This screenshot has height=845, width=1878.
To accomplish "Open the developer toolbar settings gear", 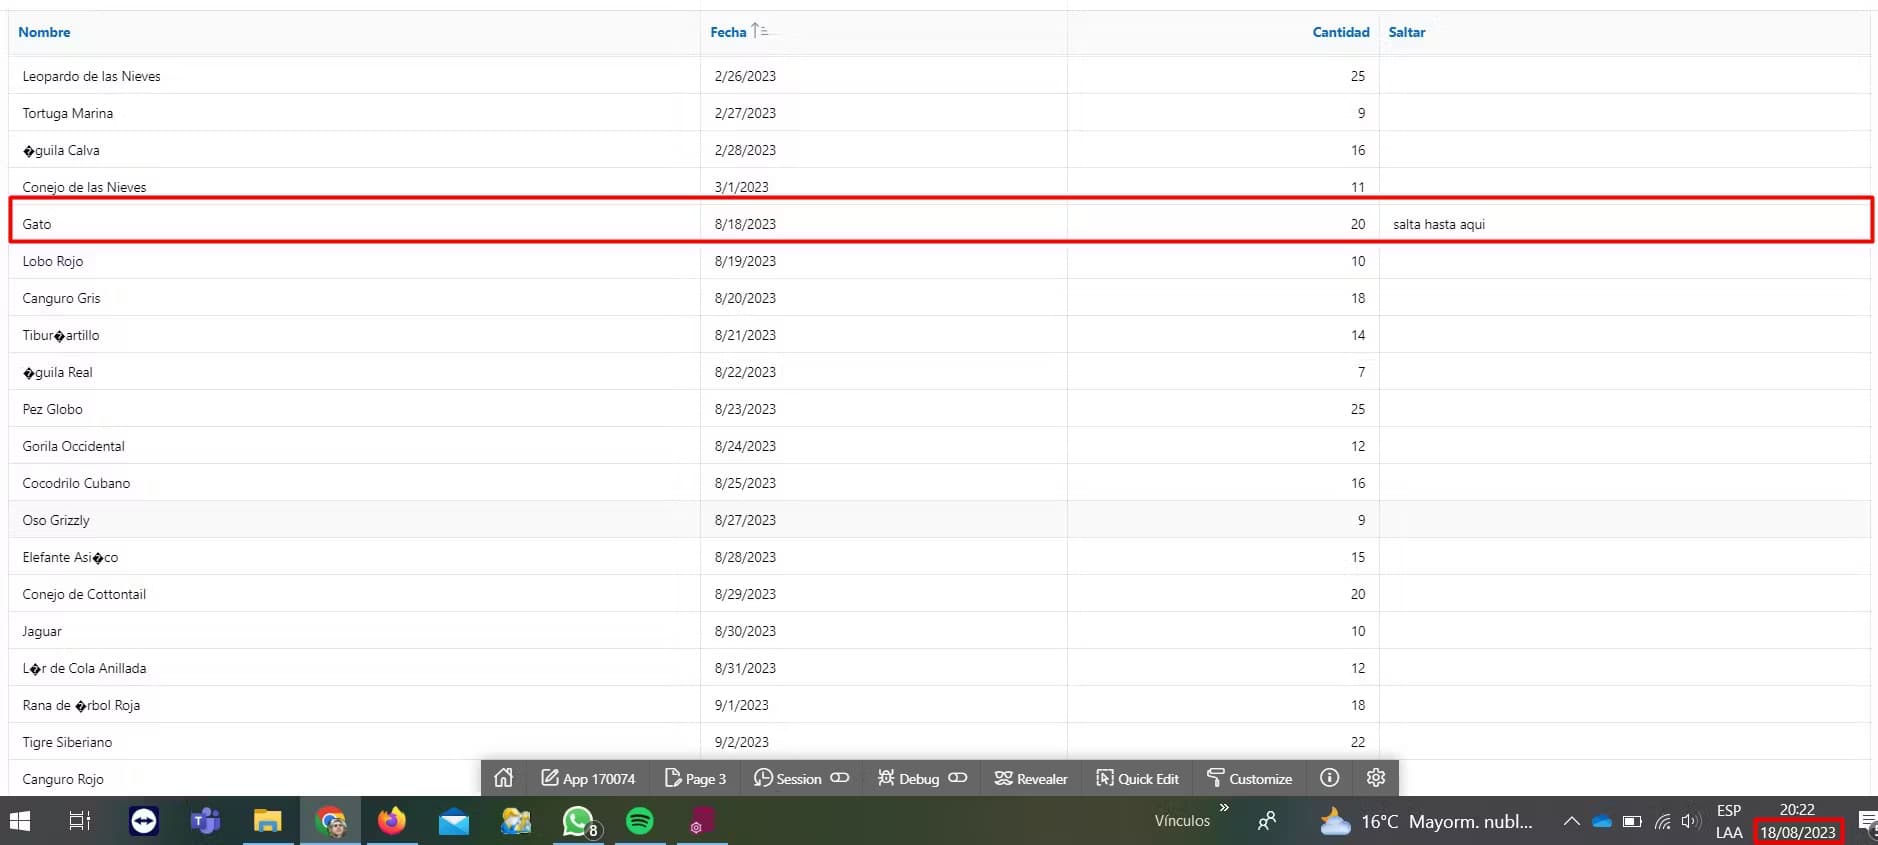I will coord(1375,778).
